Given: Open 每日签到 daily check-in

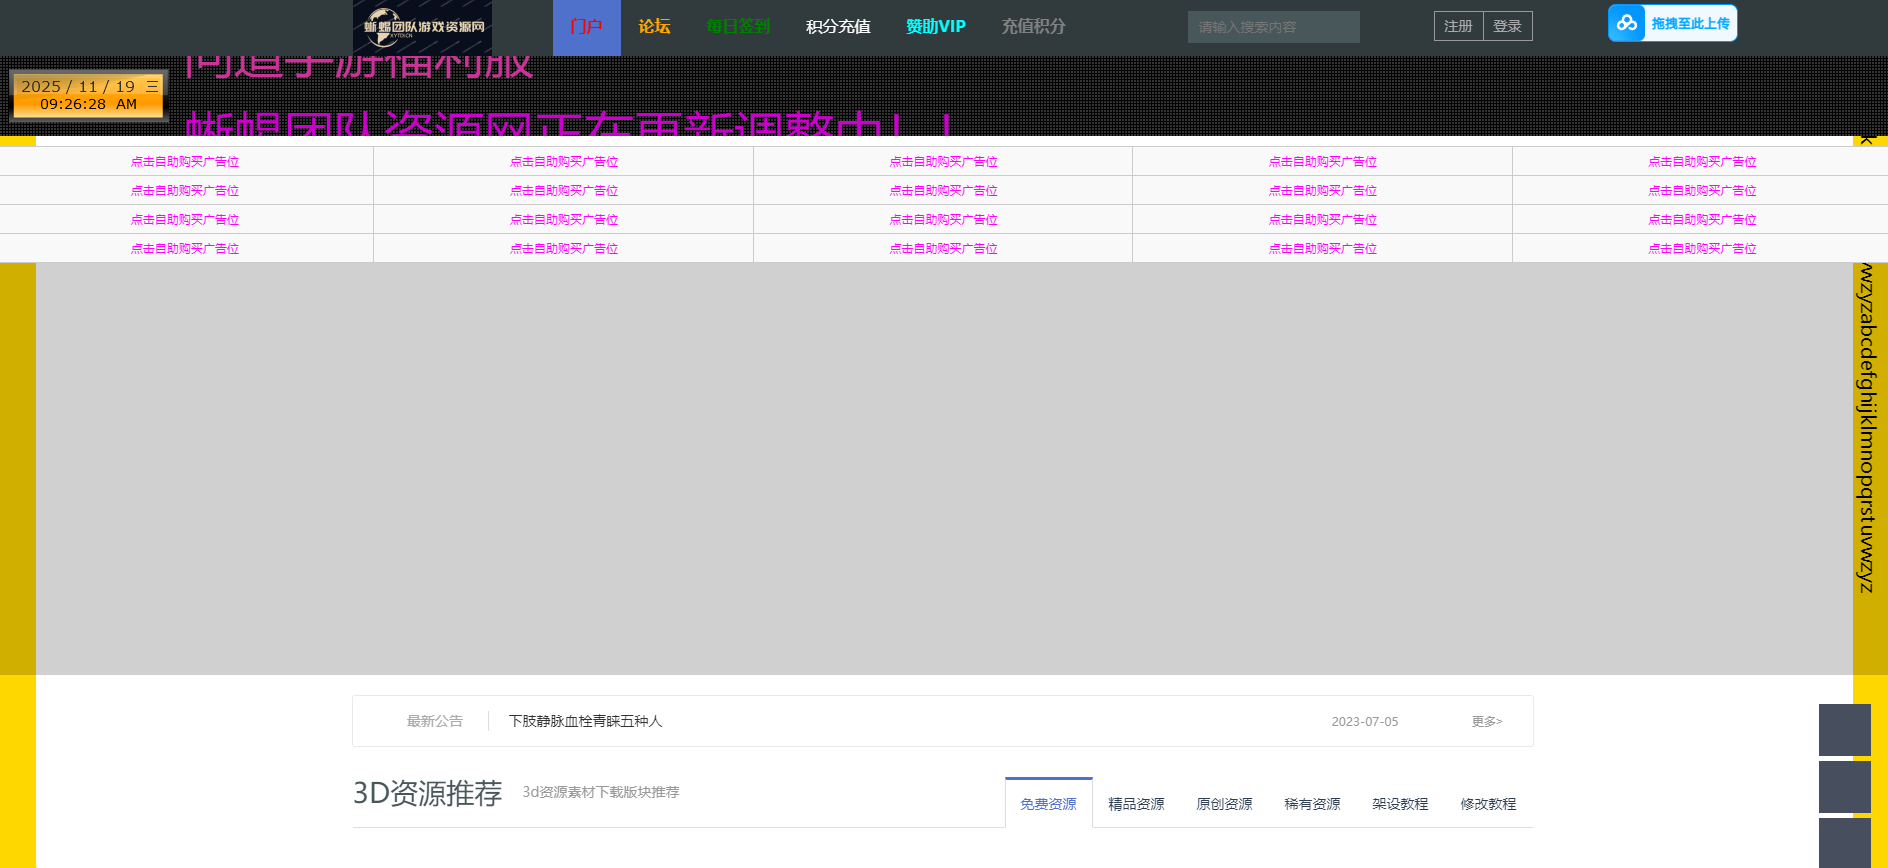Looking at the screenshot, I should [738, 27].
